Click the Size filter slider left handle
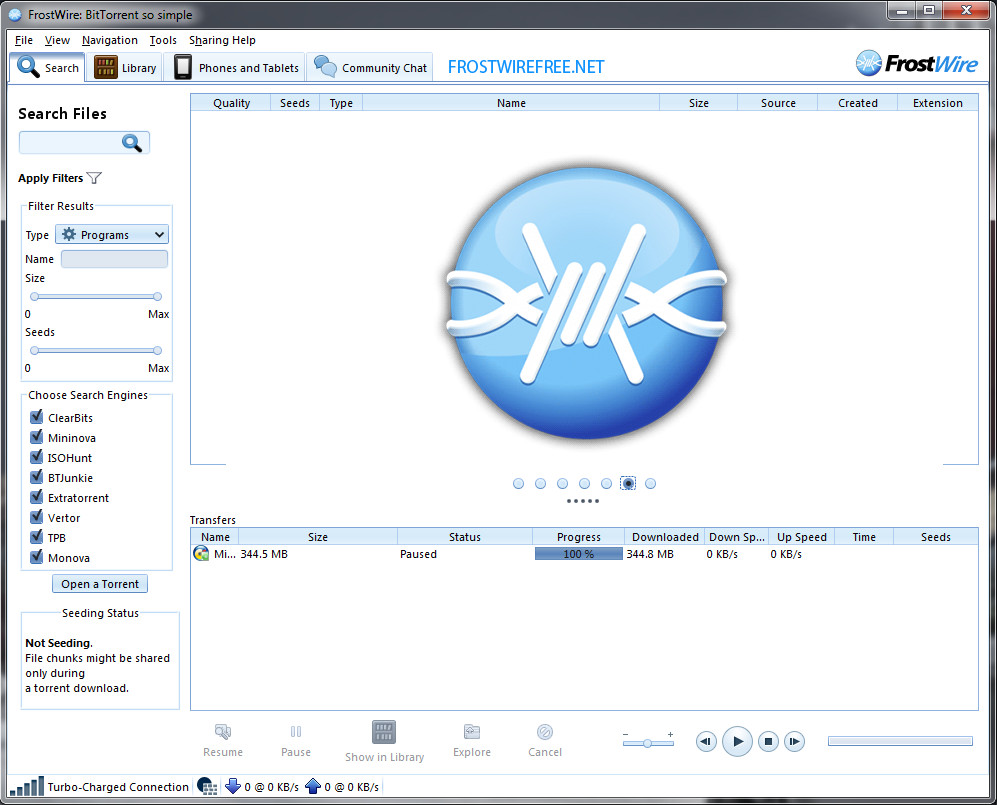Viewport: 997px width, 805px height. point(34,296)
